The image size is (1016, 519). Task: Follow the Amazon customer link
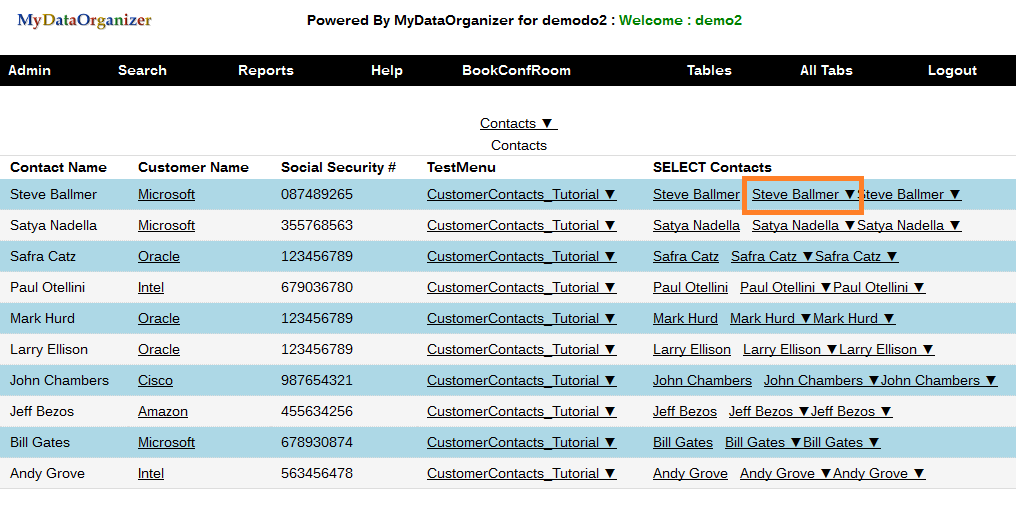tap(162, 411)
